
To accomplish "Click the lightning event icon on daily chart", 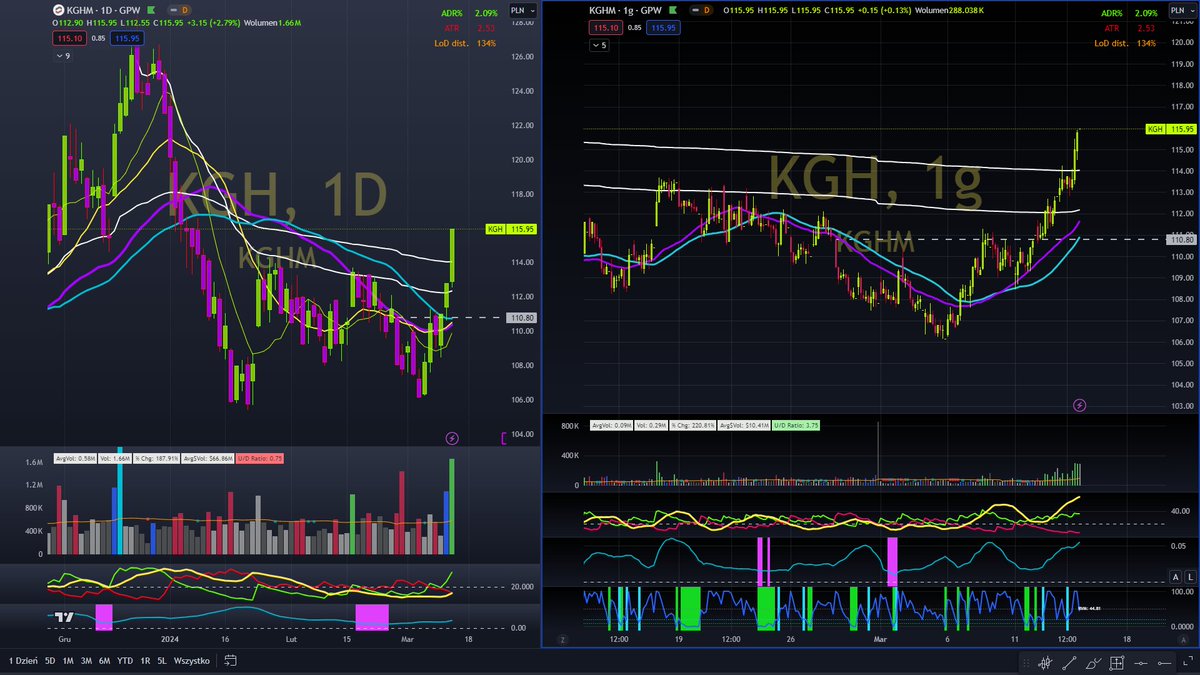I will point(451,438).
